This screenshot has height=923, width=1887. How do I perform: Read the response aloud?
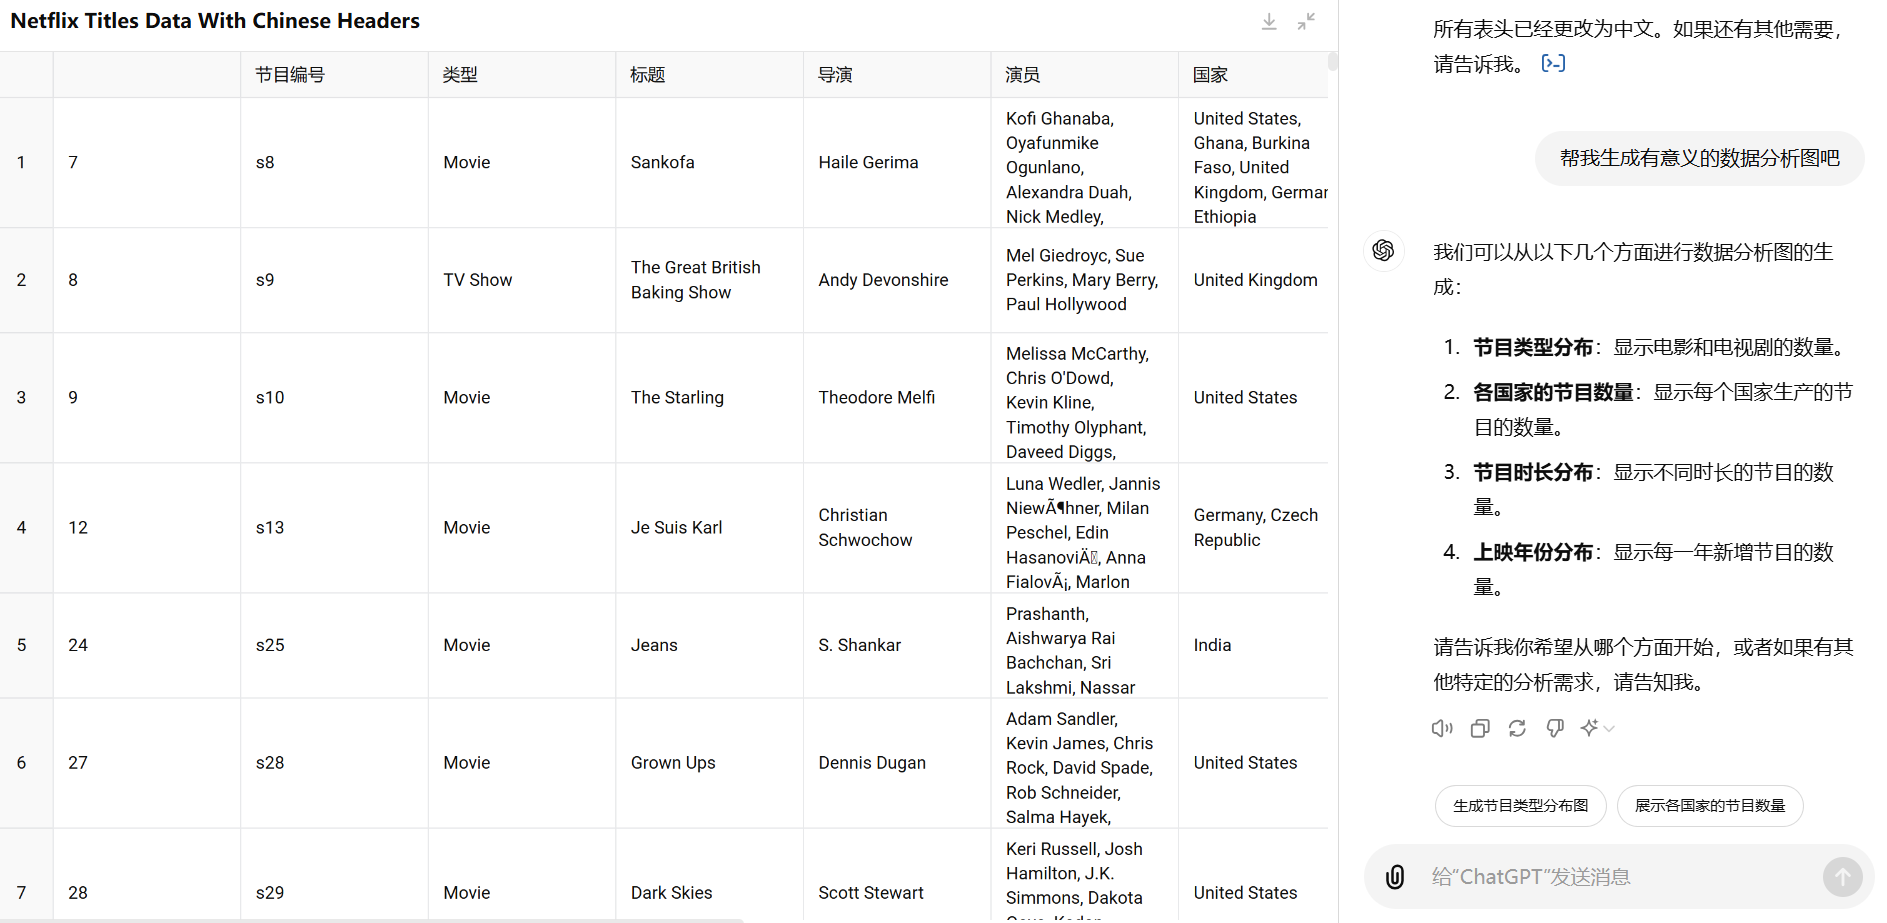[1442, 728]
